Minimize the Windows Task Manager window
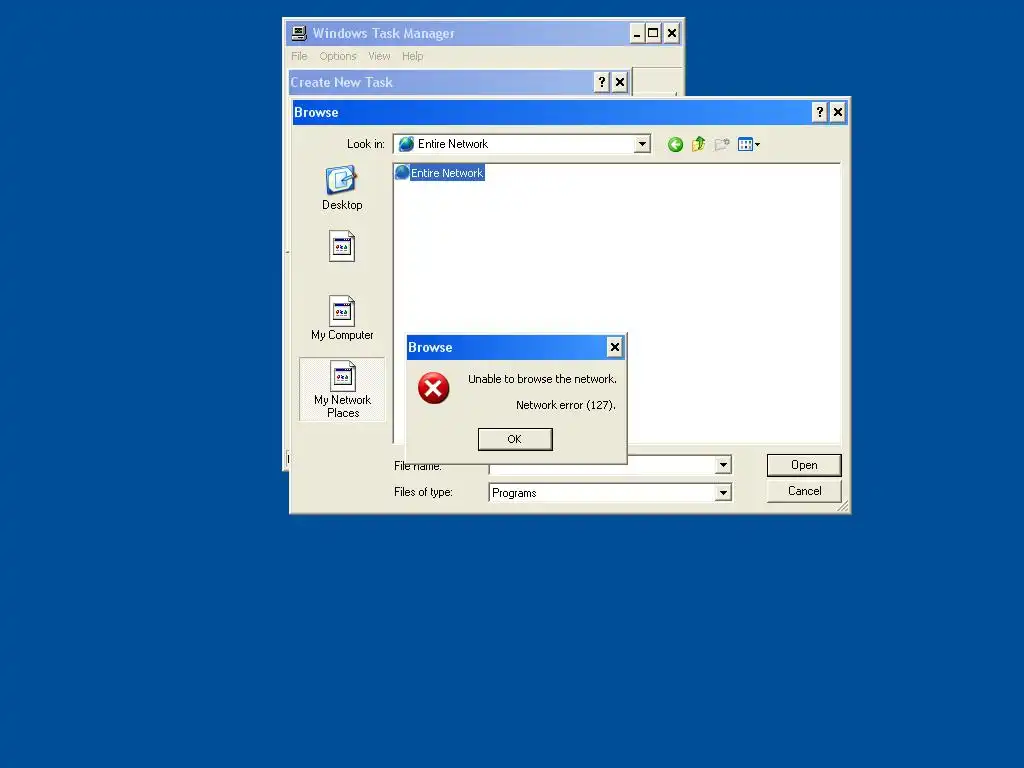This screenshot has width=1024, height=768. click(x=637, y=33)
